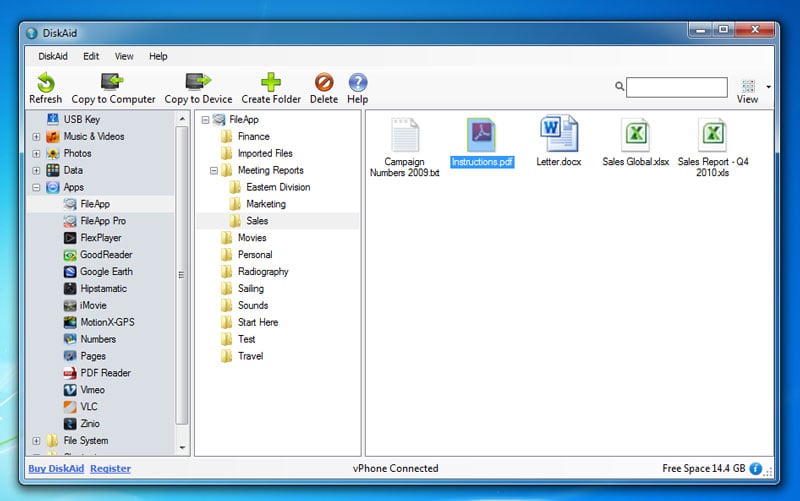Click the red Delete toolbar icon
Screen dimensions: 800x501
click(324, 82)
